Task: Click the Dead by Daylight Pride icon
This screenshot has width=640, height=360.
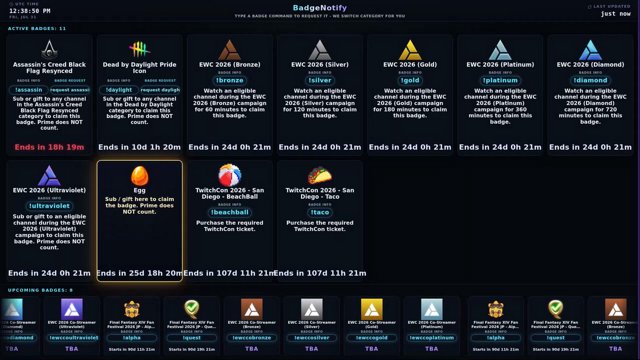Action: coord(139,49)
